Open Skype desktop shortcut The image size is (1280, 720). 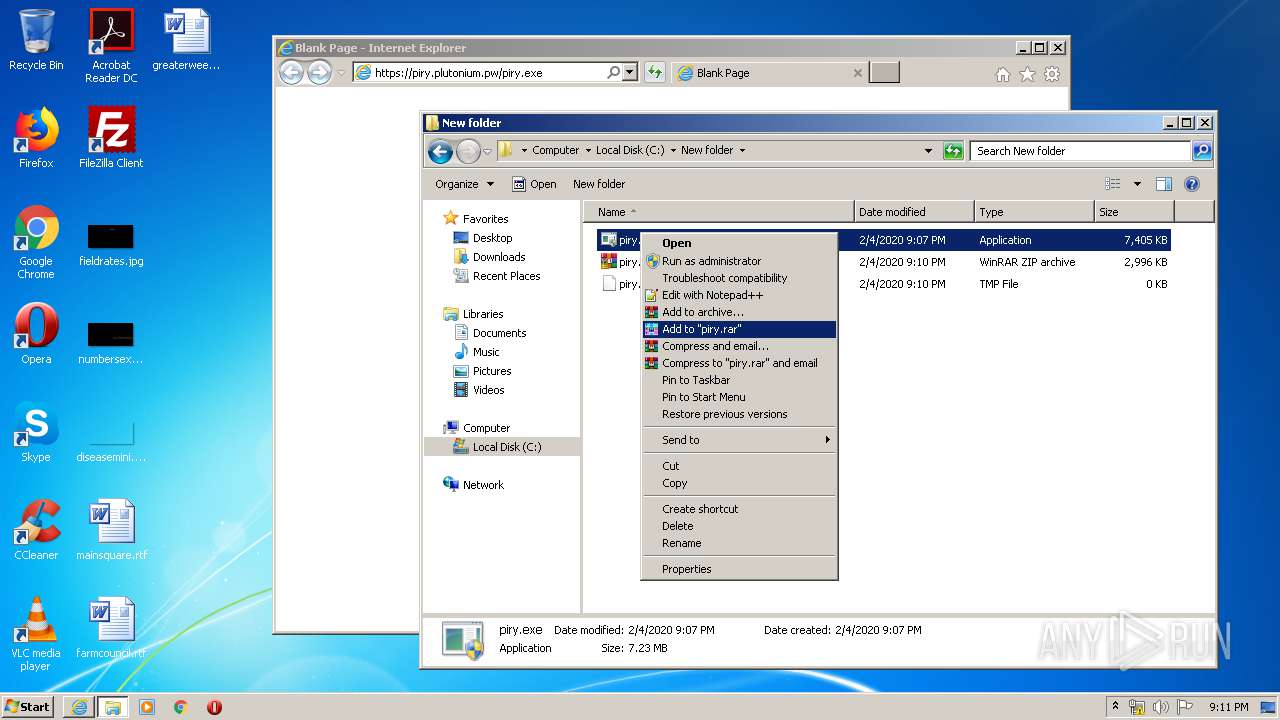click(x=36, y=432)
